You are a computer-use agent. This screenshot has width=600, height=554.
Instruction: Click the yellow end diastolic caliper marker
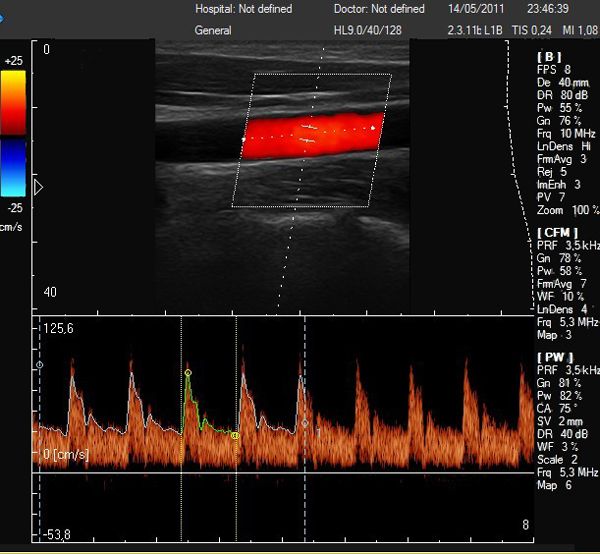point(234,435)
